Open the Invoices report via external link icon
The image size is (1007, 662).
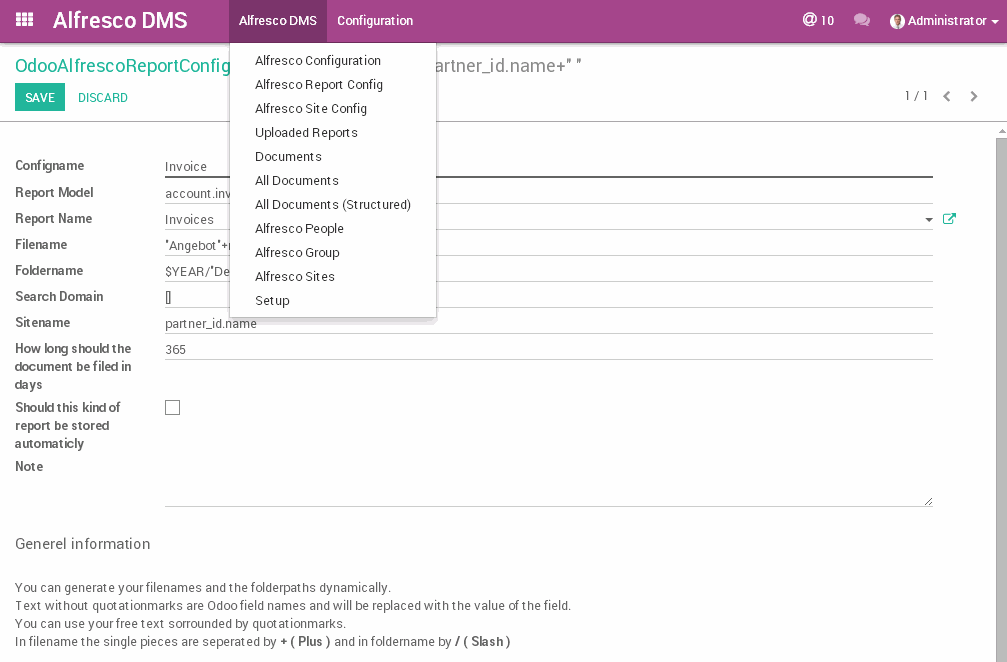[x=949, y=219]
